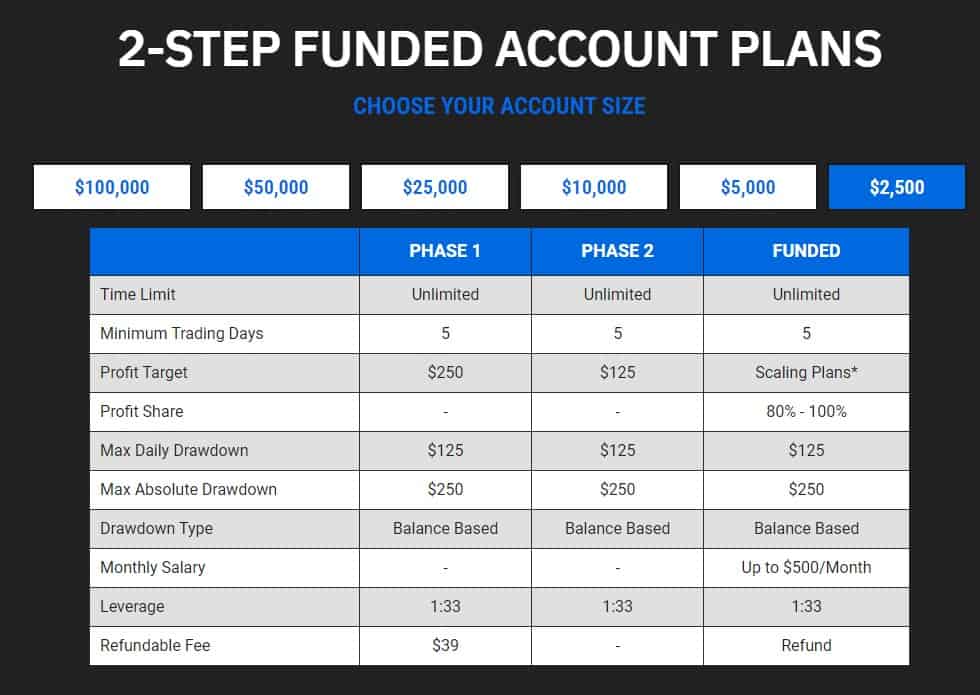This screenshot has height=695, width=980.
Task: Click the $39 refundable fee value
Action: pyautogui.click(x=445, y=645)
